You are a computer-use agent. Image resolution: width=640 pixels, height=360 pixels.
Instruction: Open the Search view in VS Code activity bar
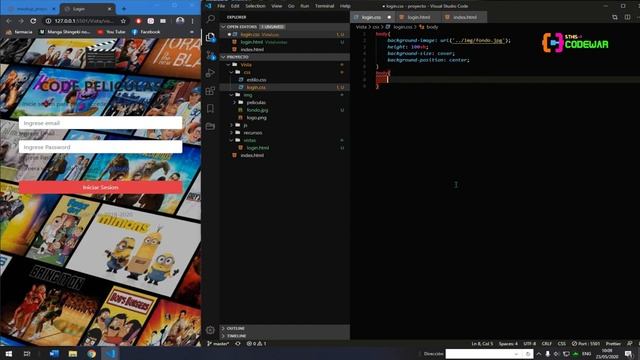coord(211,19)
